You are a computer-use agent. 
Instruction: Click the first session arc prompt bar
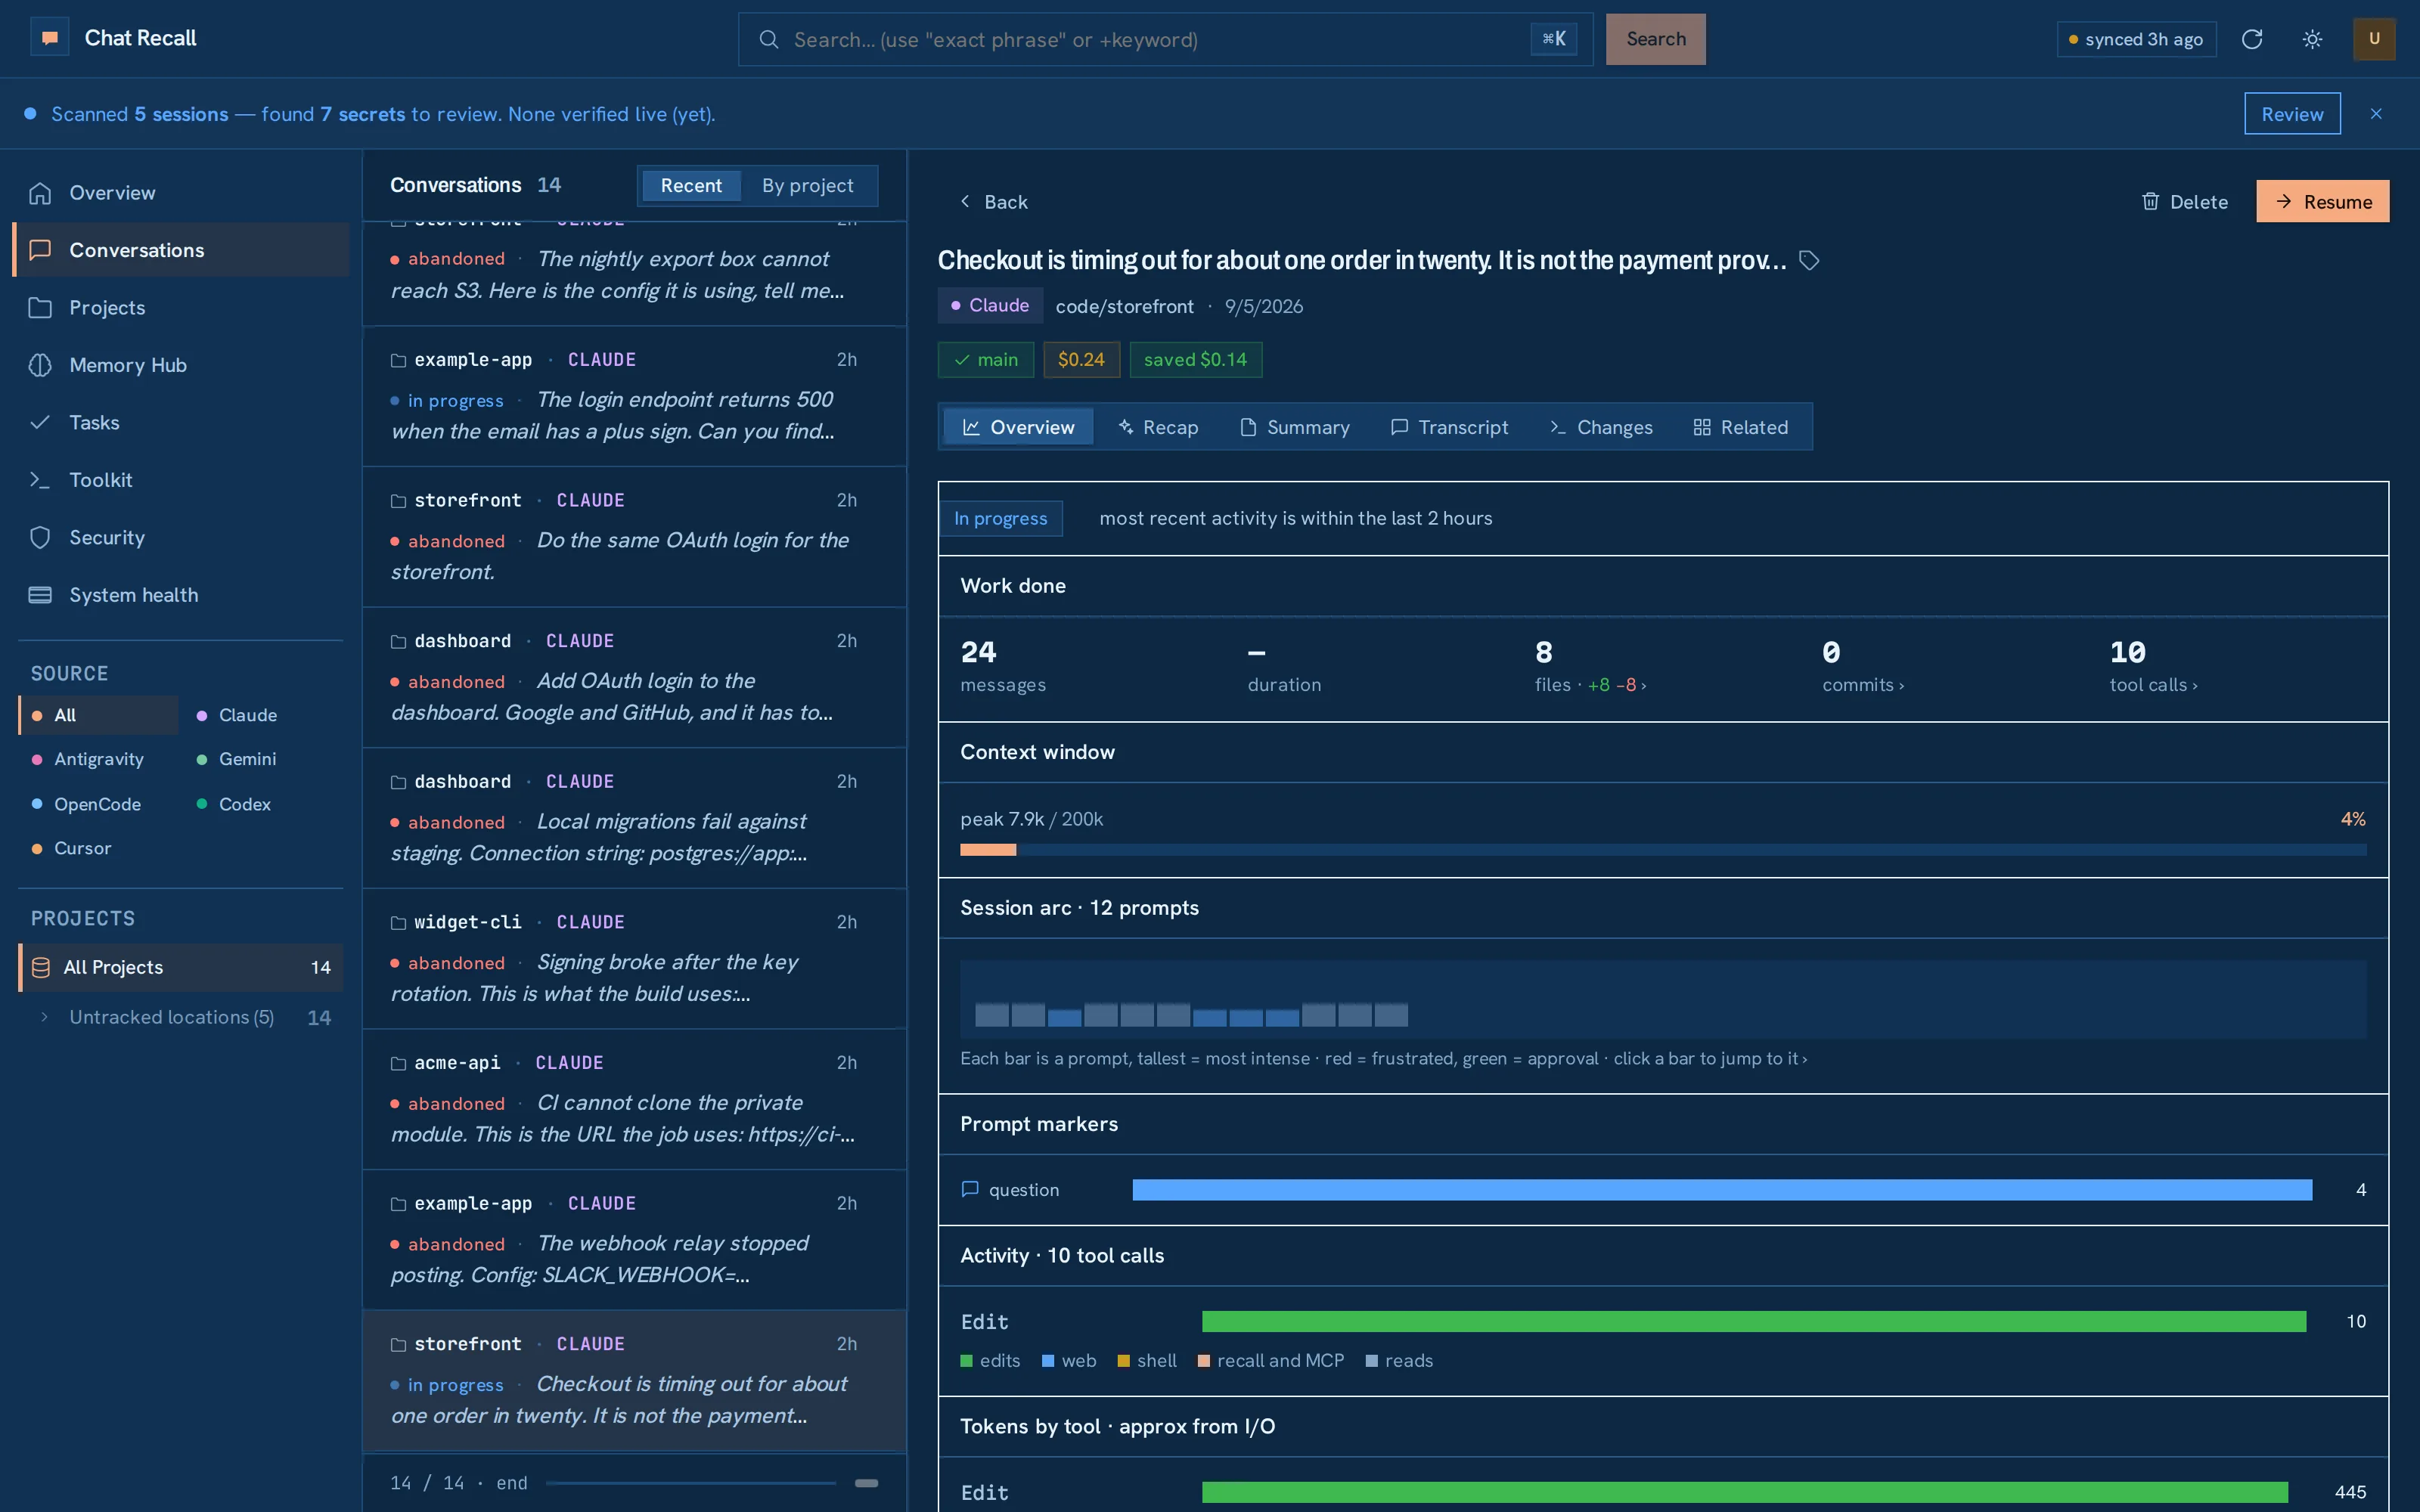coord(991,1015)
